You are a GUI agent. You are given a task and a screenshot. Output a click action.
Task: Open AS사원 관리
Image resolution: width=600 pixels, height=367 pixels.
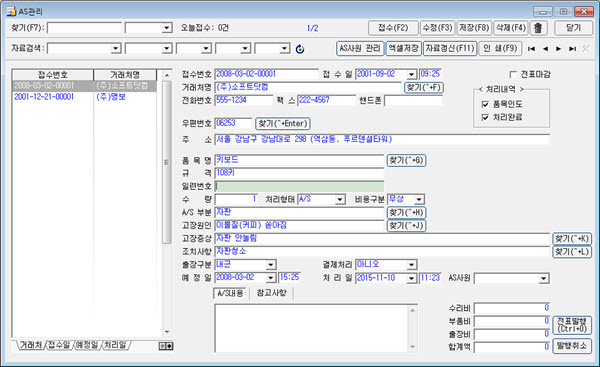[x=360, y=49]
